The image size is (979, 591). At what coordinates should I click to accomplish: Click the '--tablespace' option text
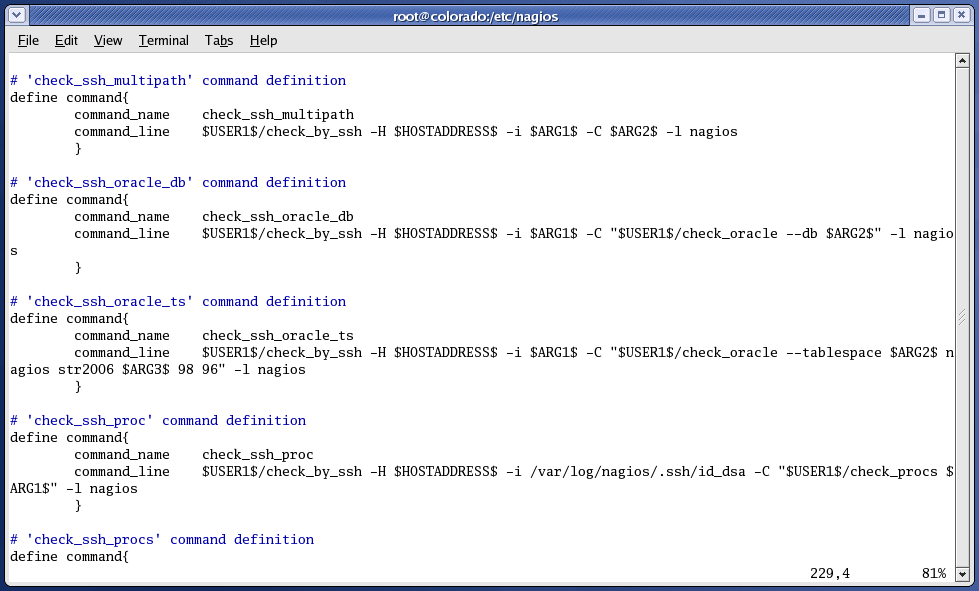[834, 353]
